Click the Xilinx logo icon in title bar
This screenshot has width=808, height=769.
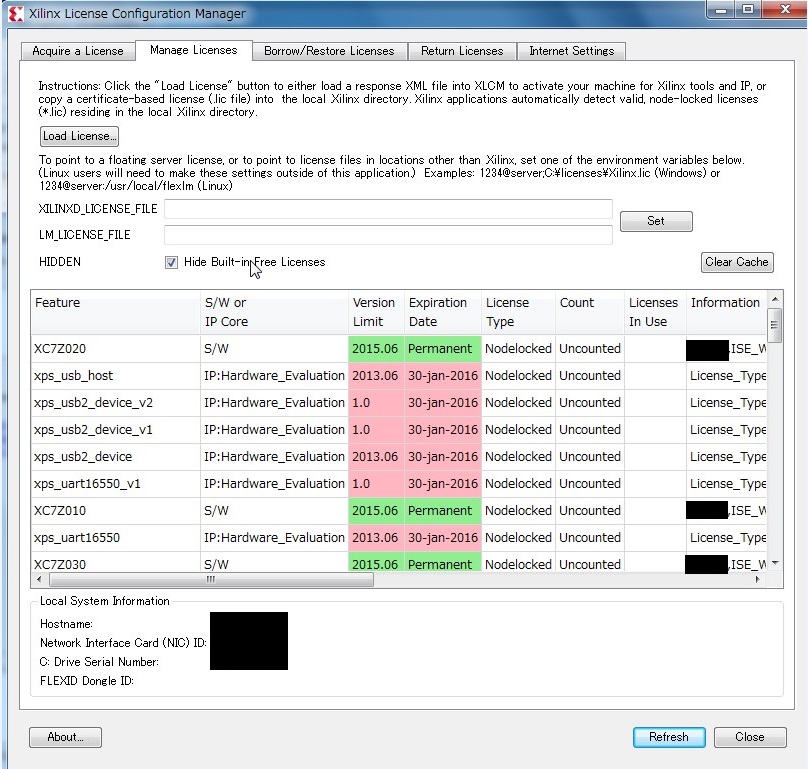[16, 14]
